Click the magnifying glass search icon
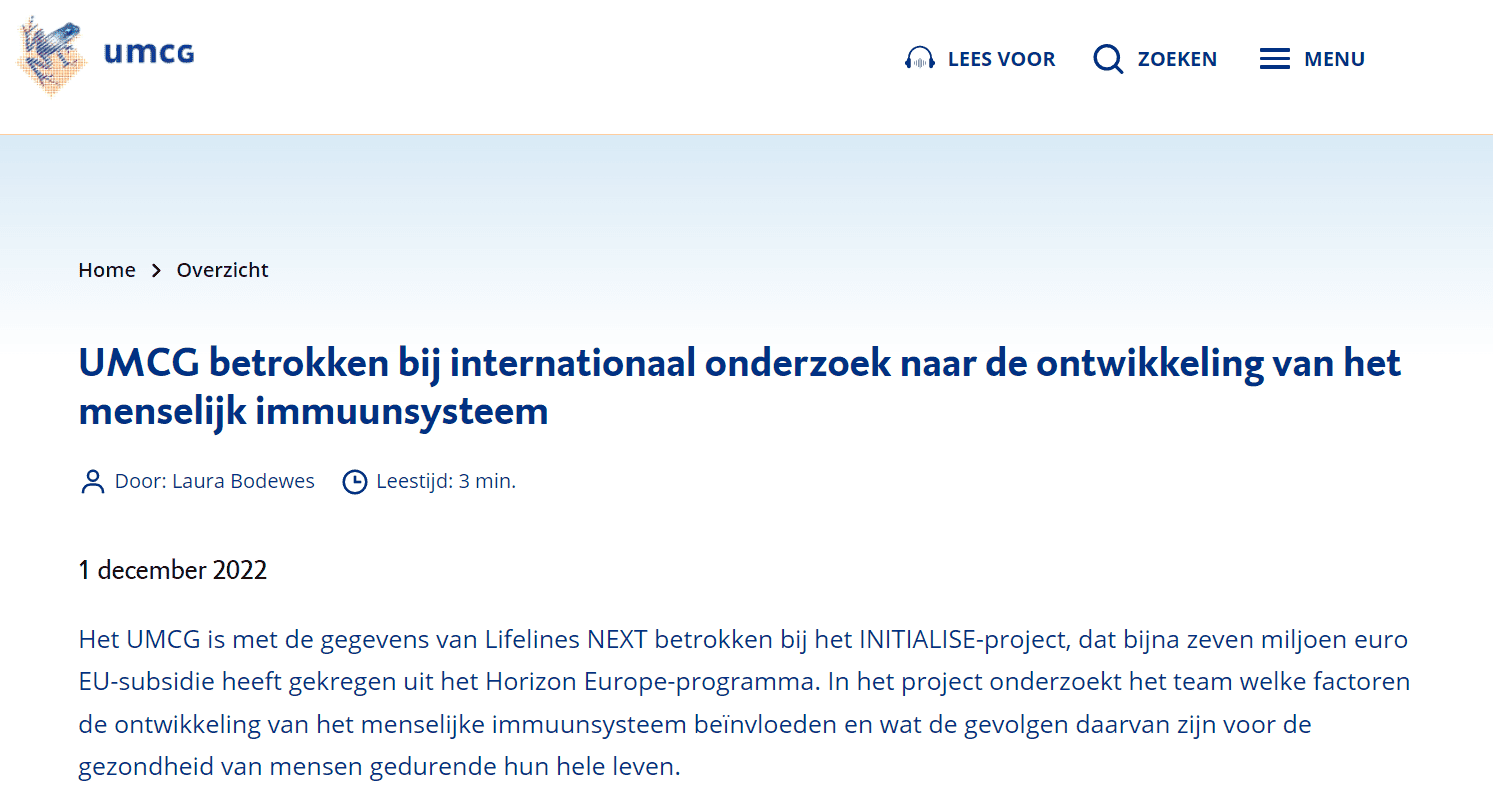 click(x=1108, y=60)
